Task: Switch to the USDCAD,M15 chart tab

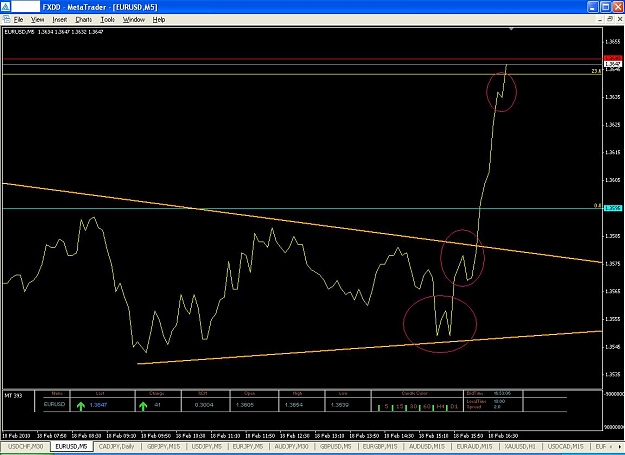Action: click(565, 447)
